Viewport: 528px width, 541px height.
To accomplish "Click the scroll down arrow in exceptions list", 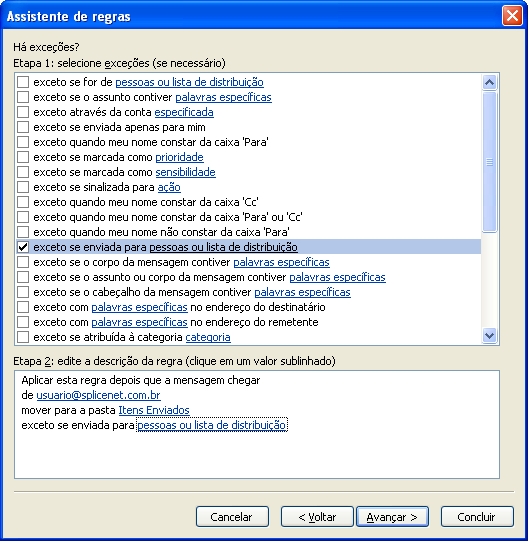I will 489,335.
